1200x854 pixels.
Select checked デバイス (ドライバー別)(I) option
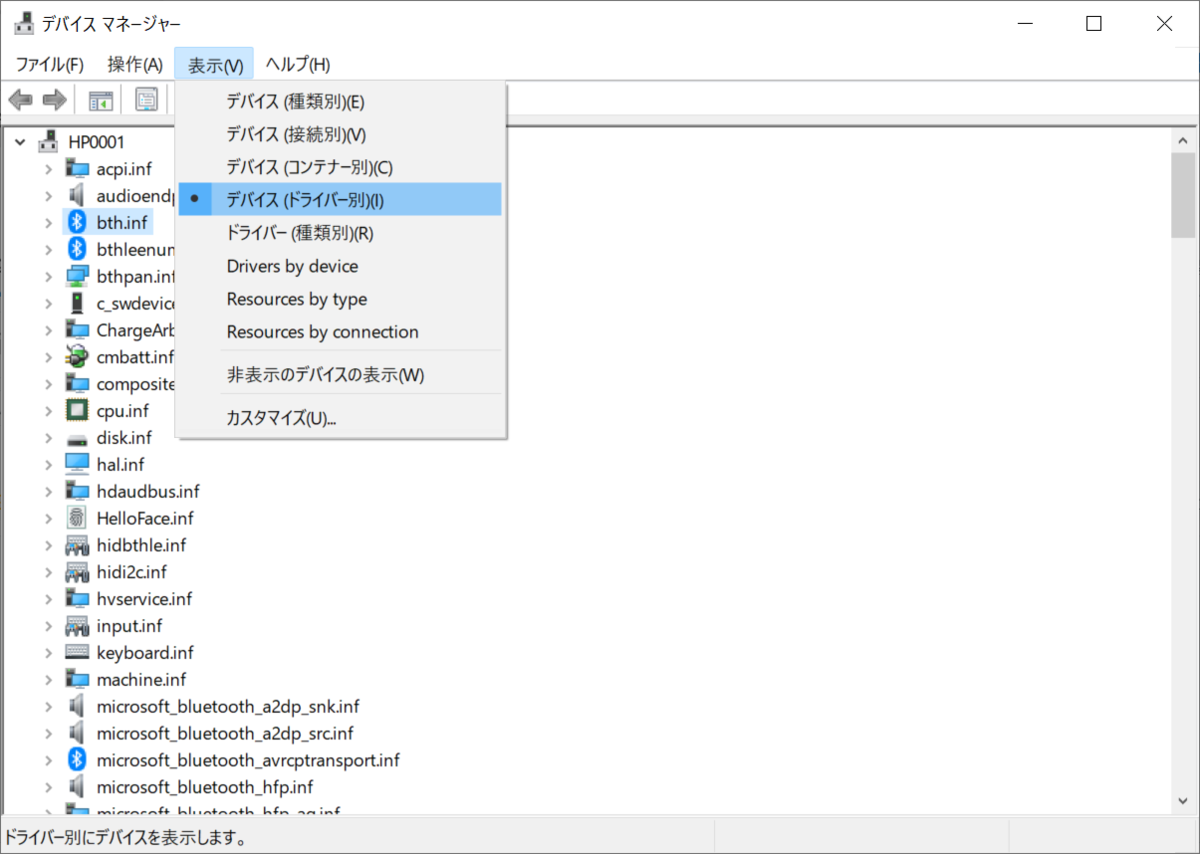[340, 200]
